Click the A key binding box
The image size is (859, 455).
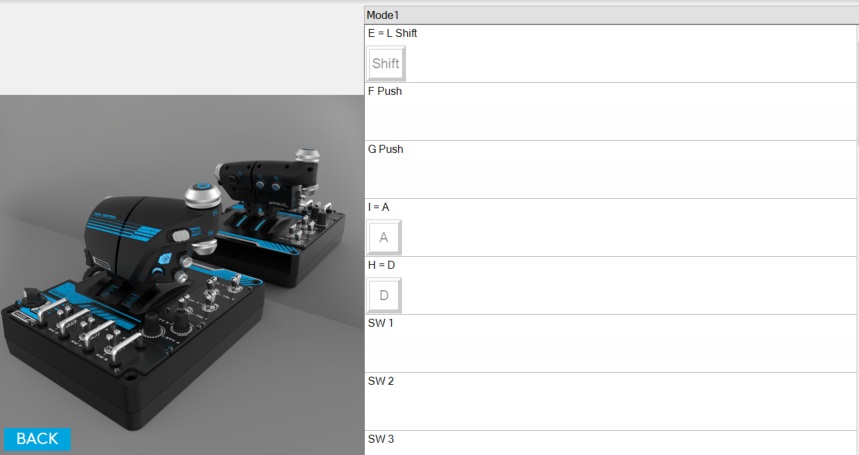point(383,237)
